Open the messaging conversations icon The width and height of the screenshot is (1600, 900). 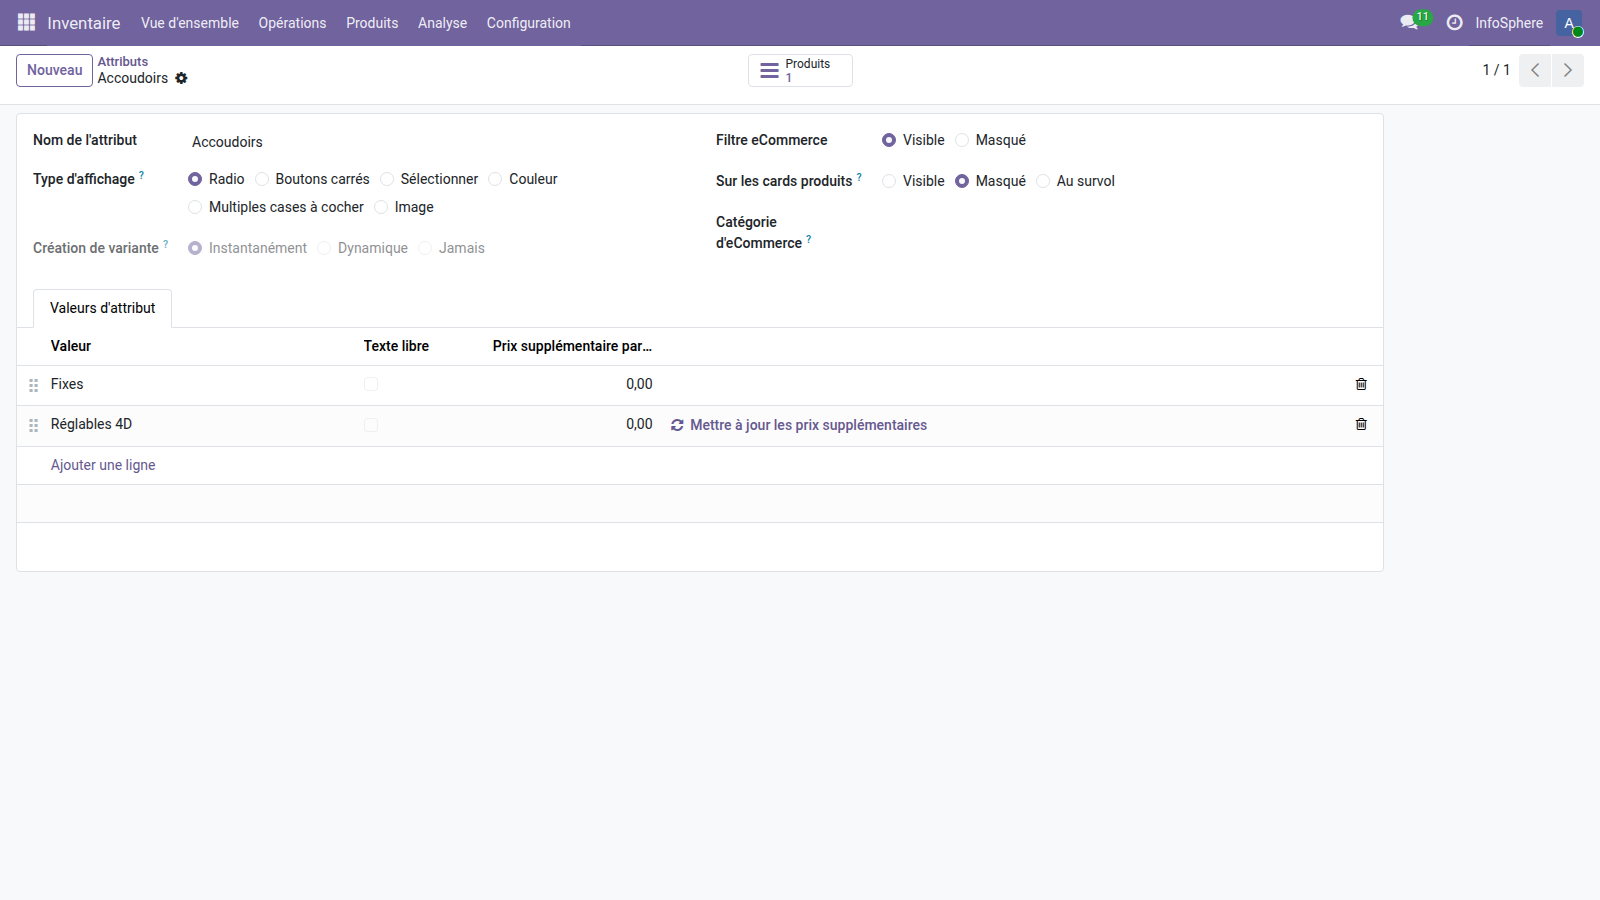tap(1408, 22)
